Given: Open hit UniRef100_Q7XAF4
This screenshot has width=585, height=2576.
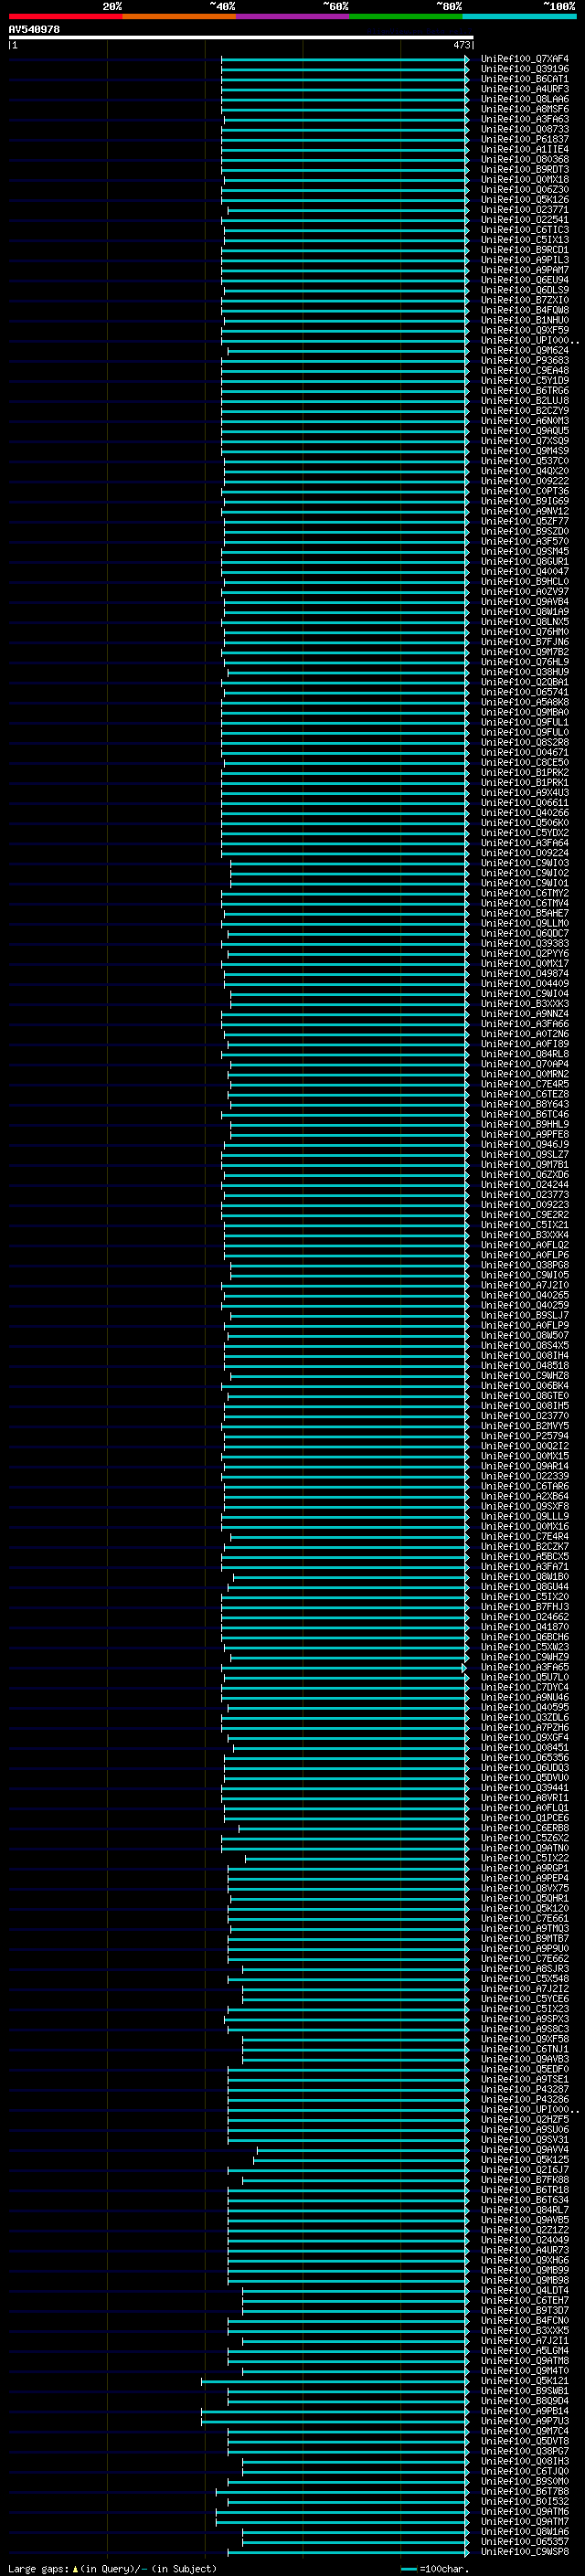Looking at the screenshot, I should (x=525, y=59).
